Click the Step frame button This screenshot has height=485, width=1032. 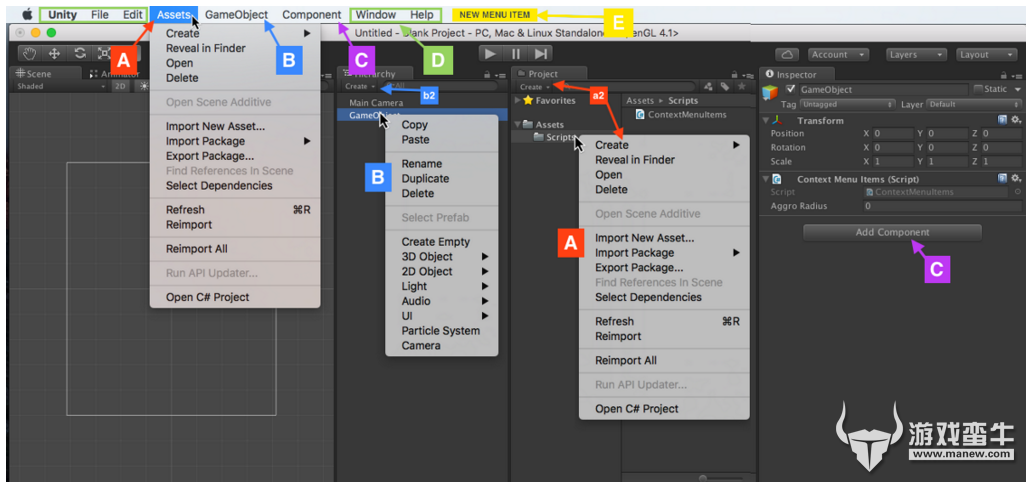(540, 53)
